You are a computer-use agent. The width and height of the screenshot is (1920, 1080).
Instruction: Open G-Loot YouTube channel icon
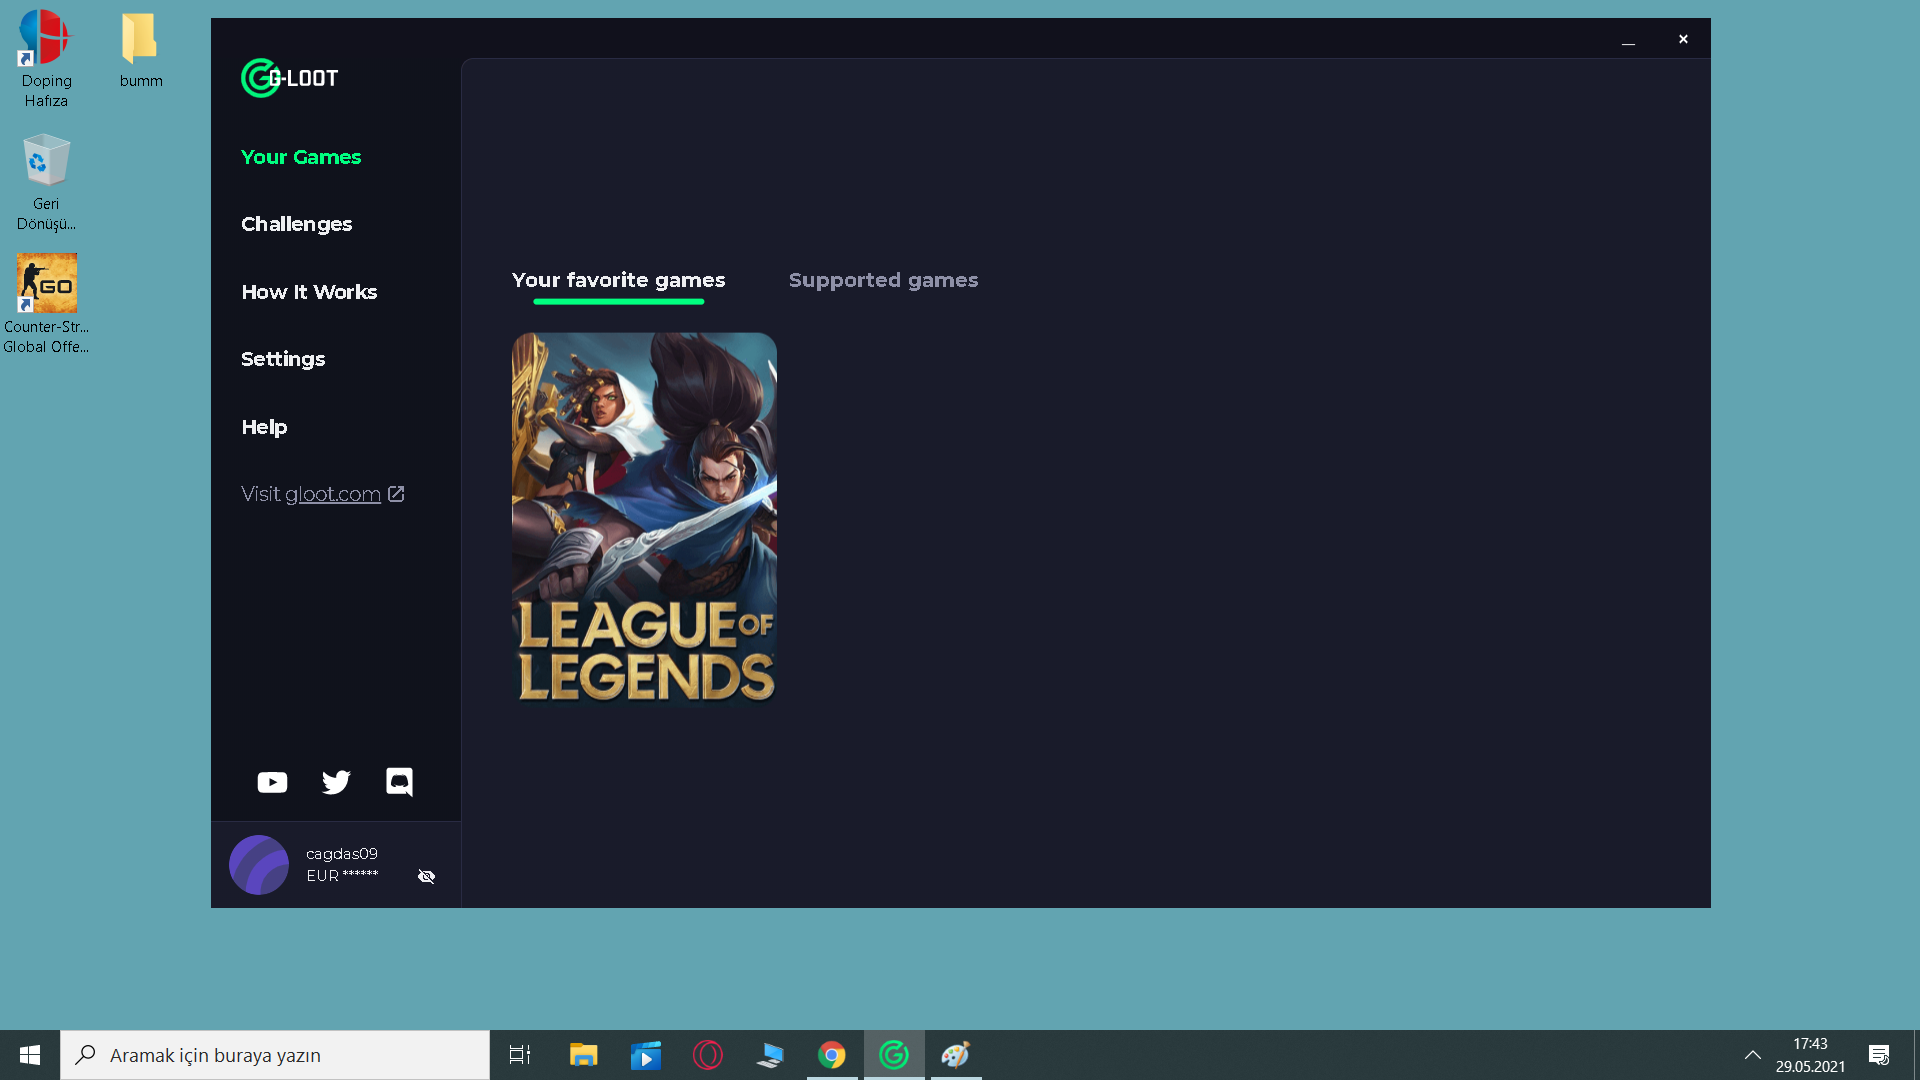point(272,782)
